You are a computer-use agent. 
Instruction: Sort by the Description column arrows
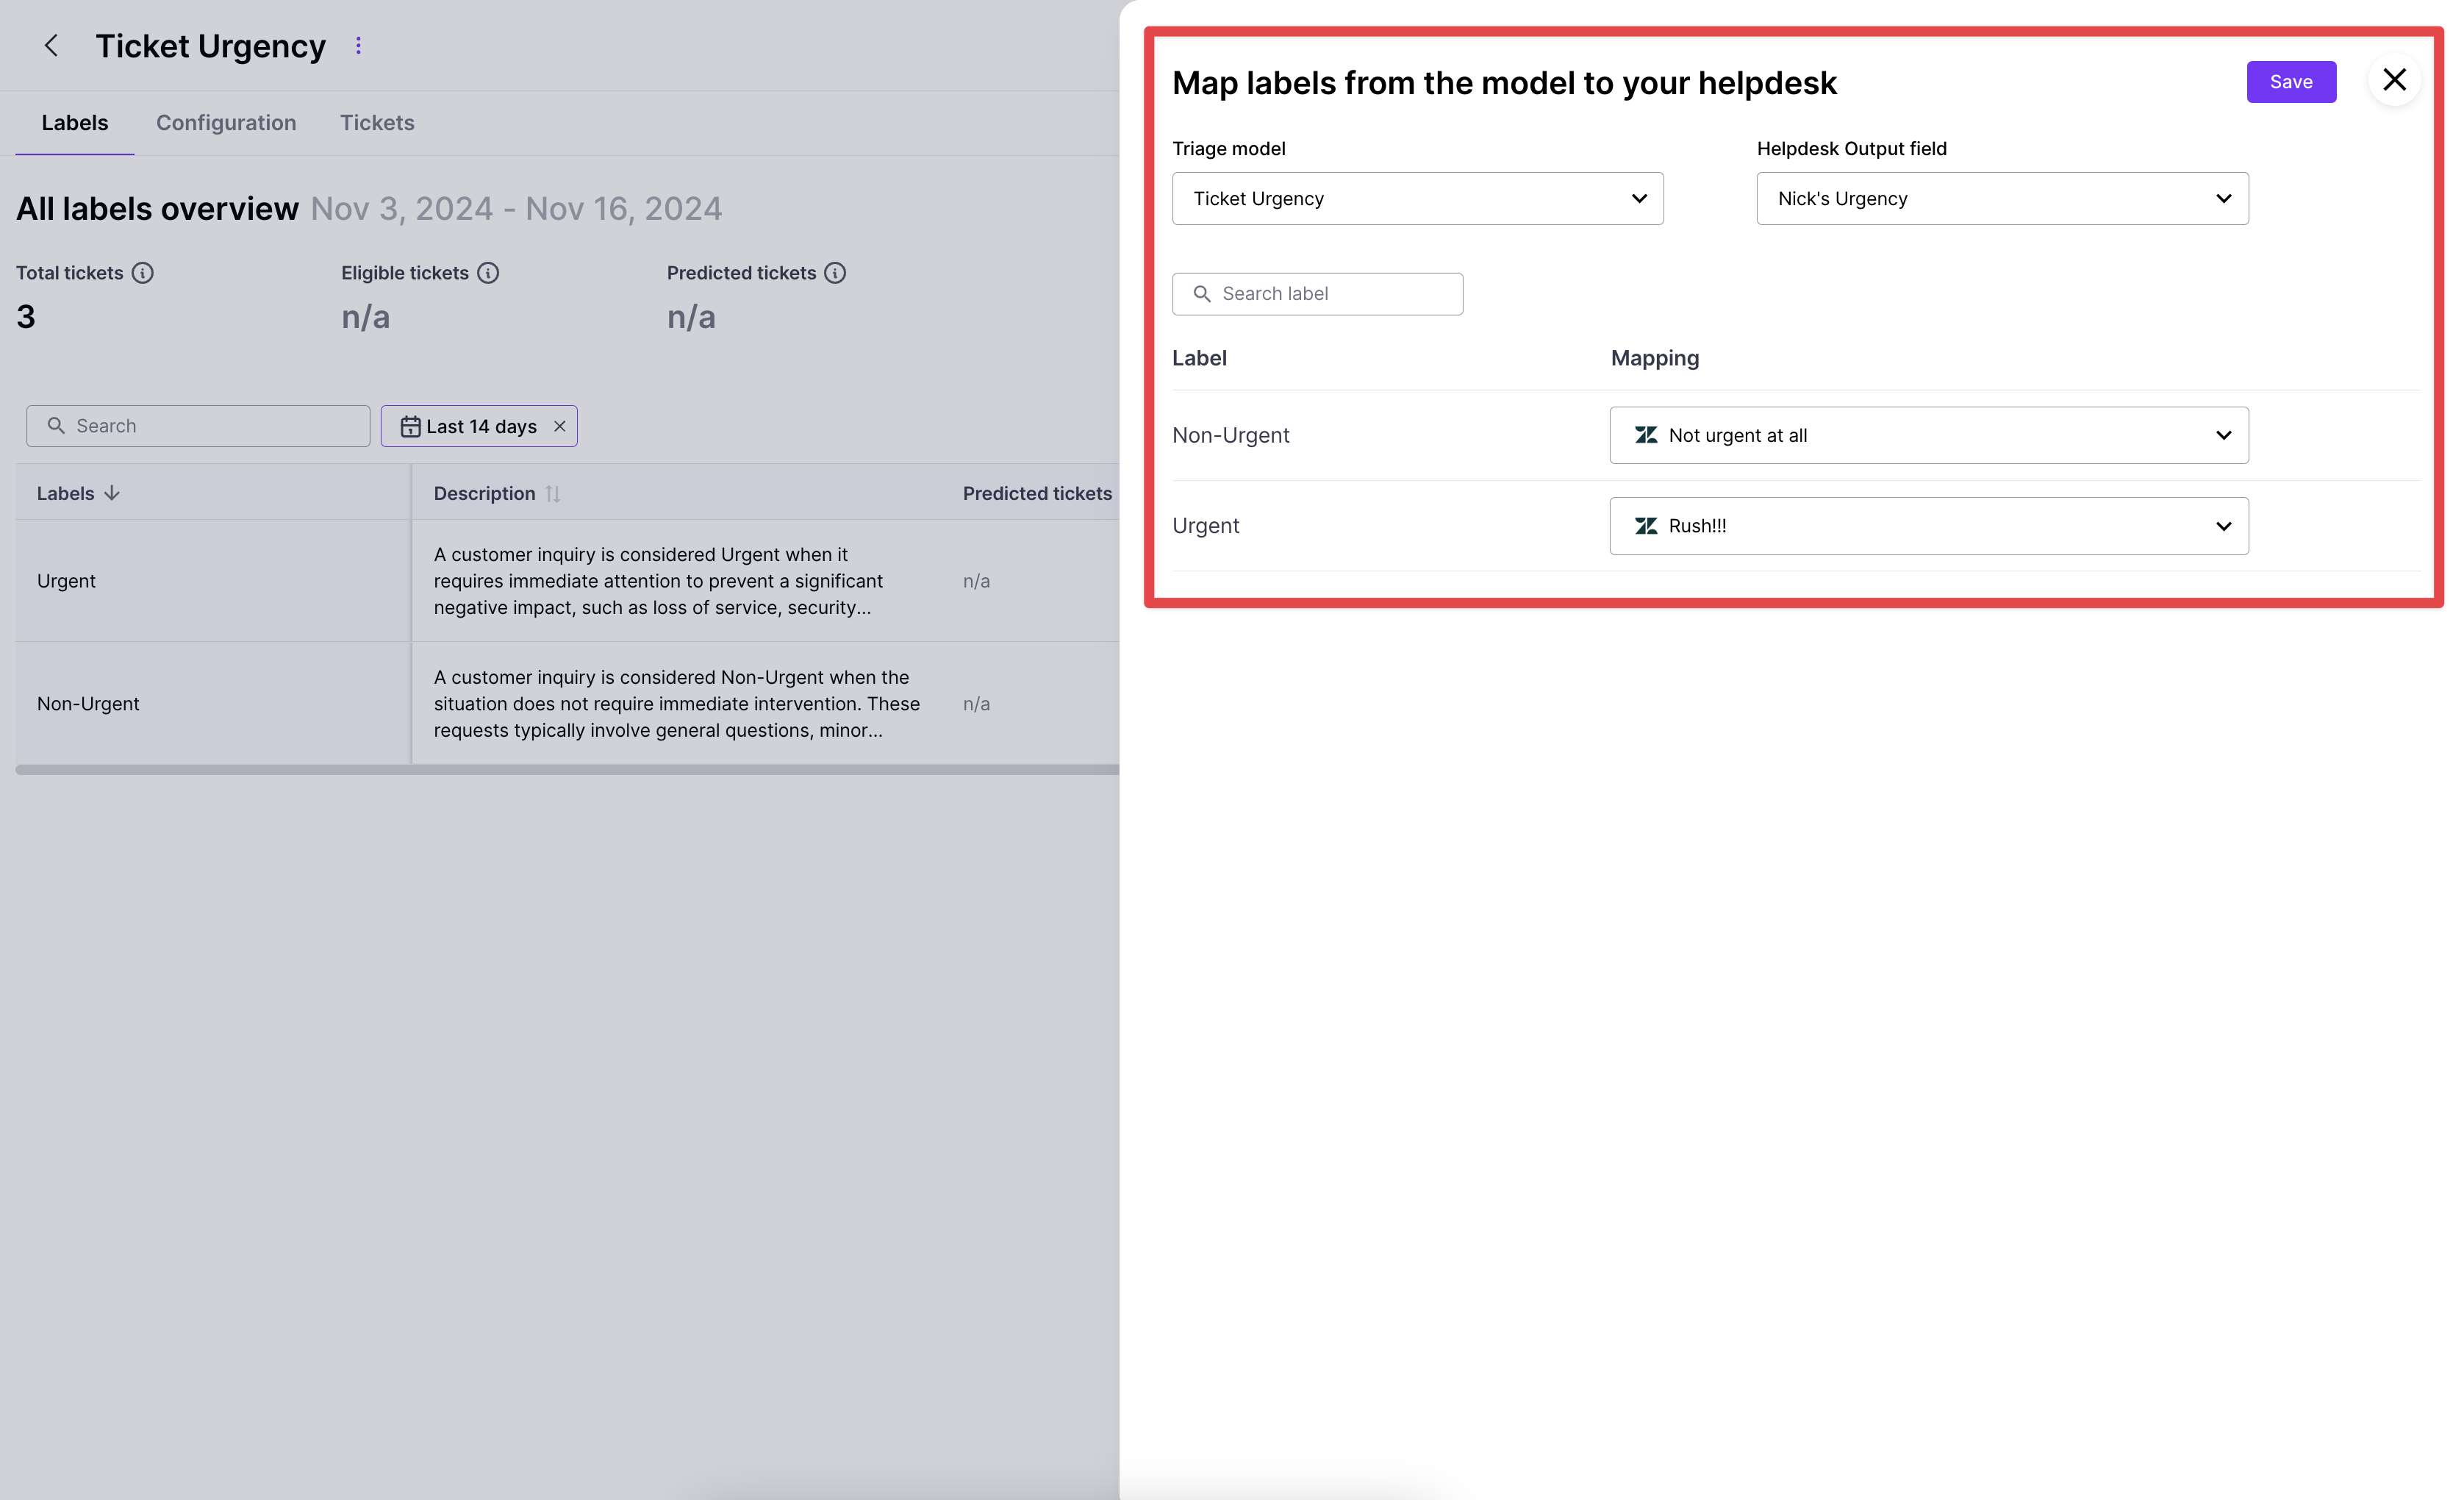click(553, 494)
